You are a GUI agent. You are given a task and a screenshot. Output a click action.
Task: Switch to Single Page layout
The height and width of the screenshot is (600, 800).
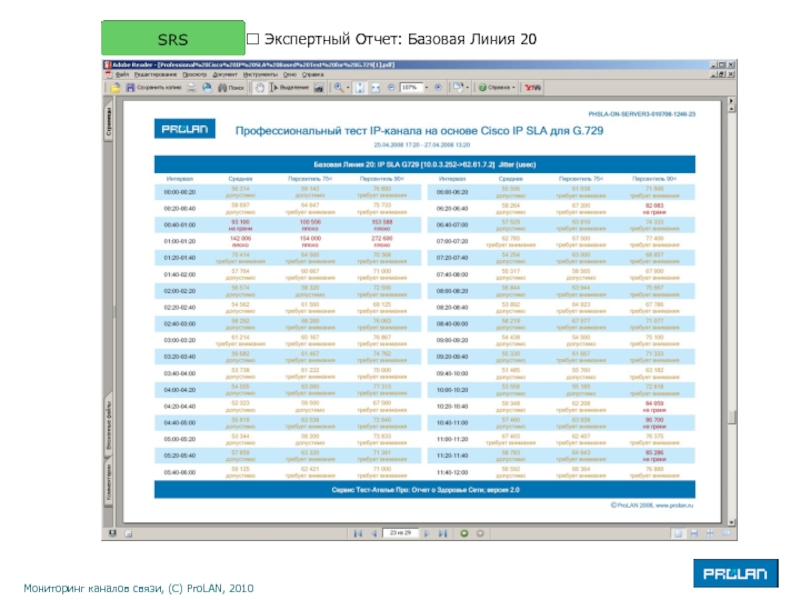(x=678, y=534)
